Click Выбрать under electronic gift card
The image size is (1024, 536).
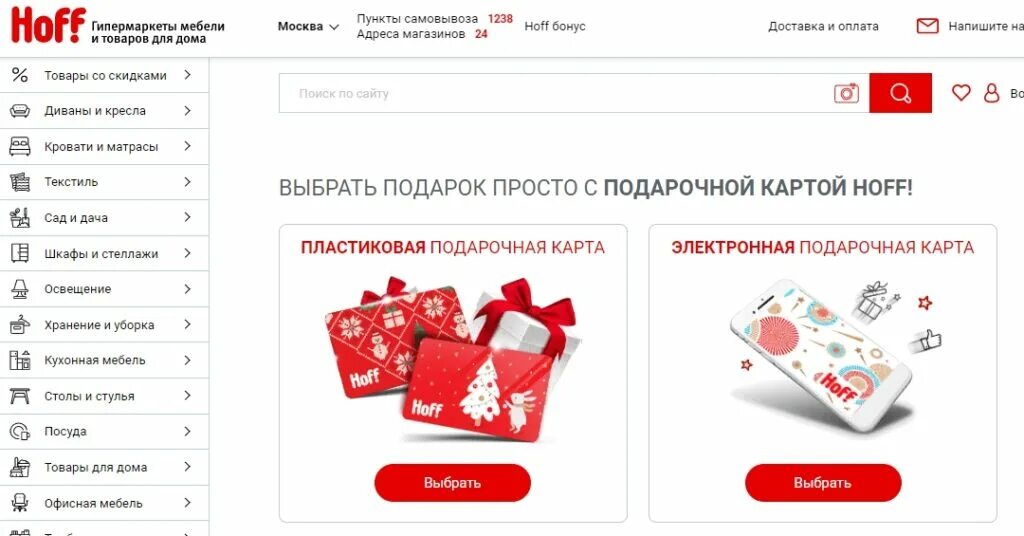click(823, 482)
